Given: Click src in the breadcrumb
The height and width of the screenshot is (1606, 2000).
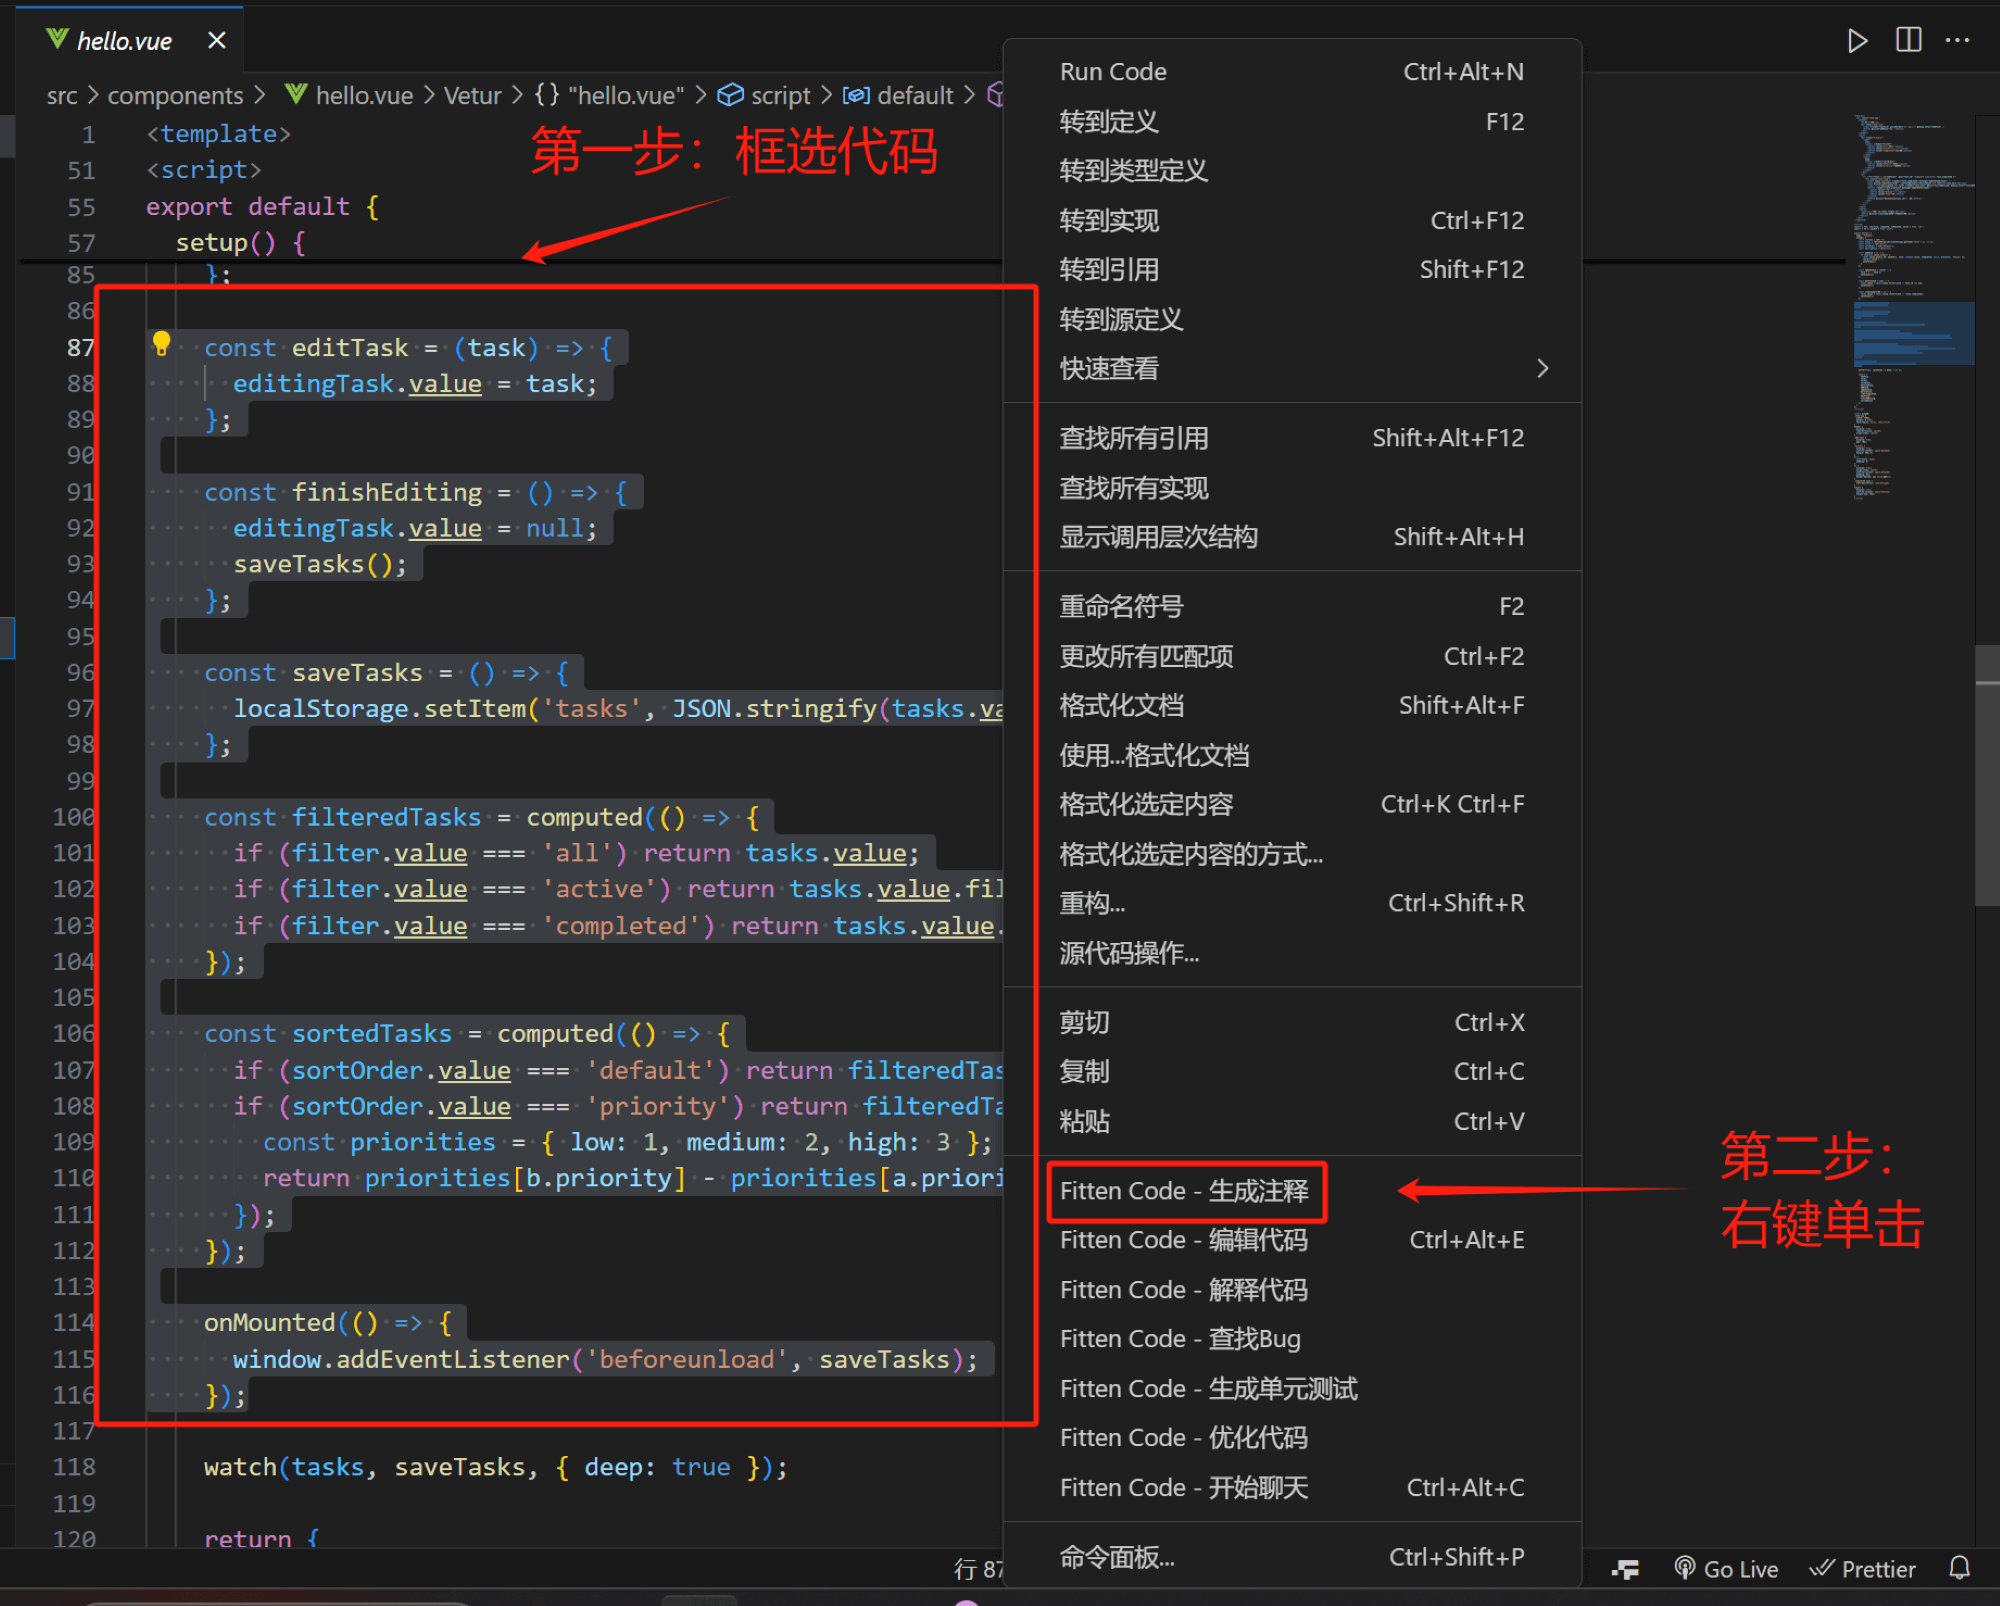Looking at the screenshot, I should (61, 96).
